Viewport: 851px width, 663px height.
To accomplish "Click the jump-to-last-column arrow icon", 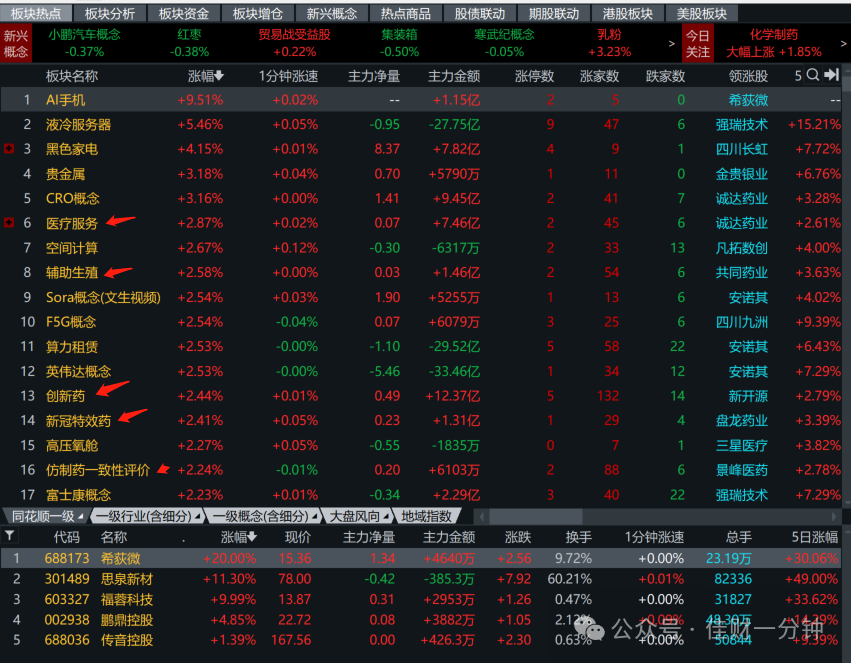I will (x=831, y=75).
